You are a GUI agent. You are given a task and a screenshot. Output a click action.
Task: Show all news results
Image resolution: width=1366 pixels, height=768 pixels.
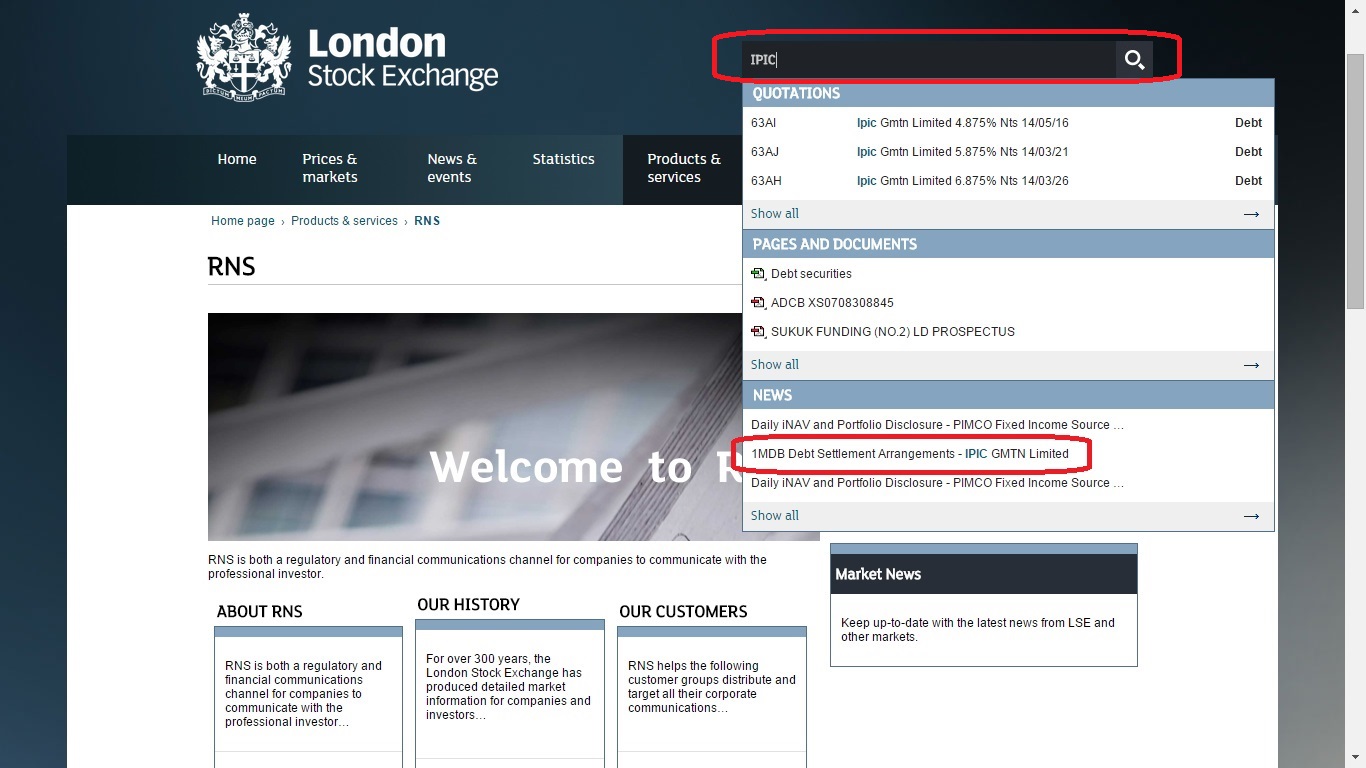pos(775,516)
